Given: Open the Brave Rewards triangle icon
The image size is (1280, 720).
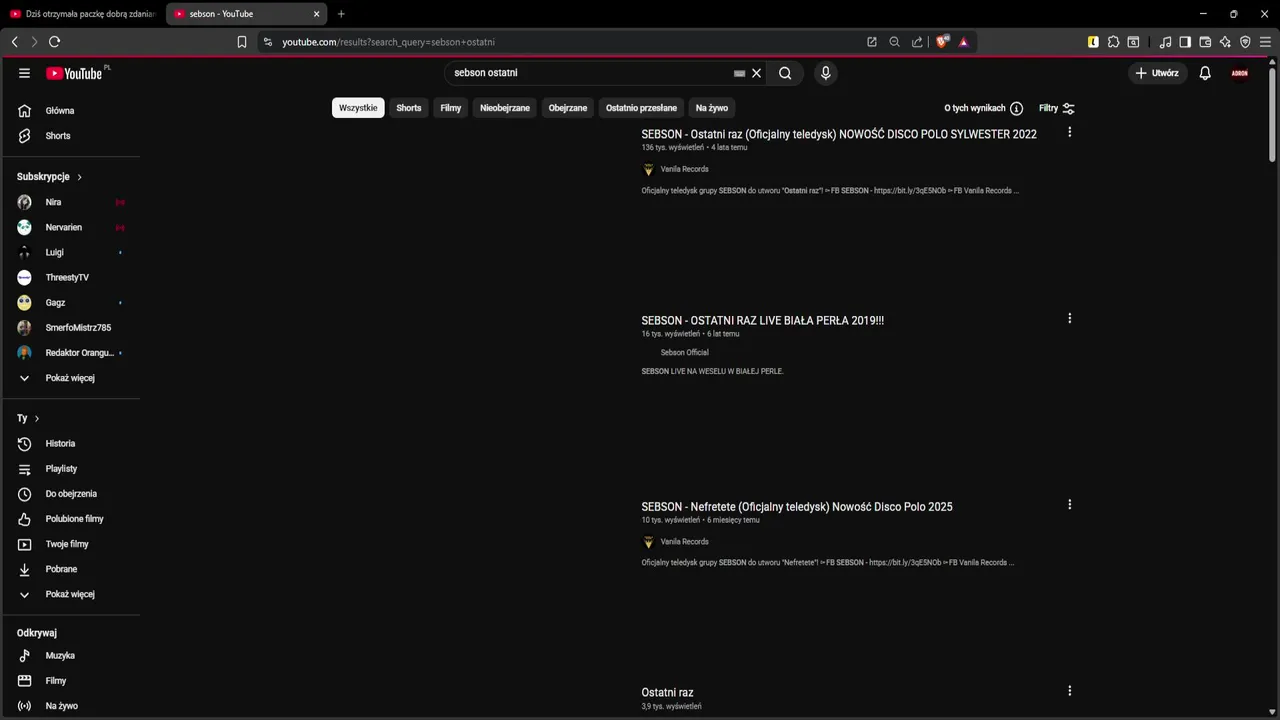Looking at the screenshot, I should (x=963, y=42).
